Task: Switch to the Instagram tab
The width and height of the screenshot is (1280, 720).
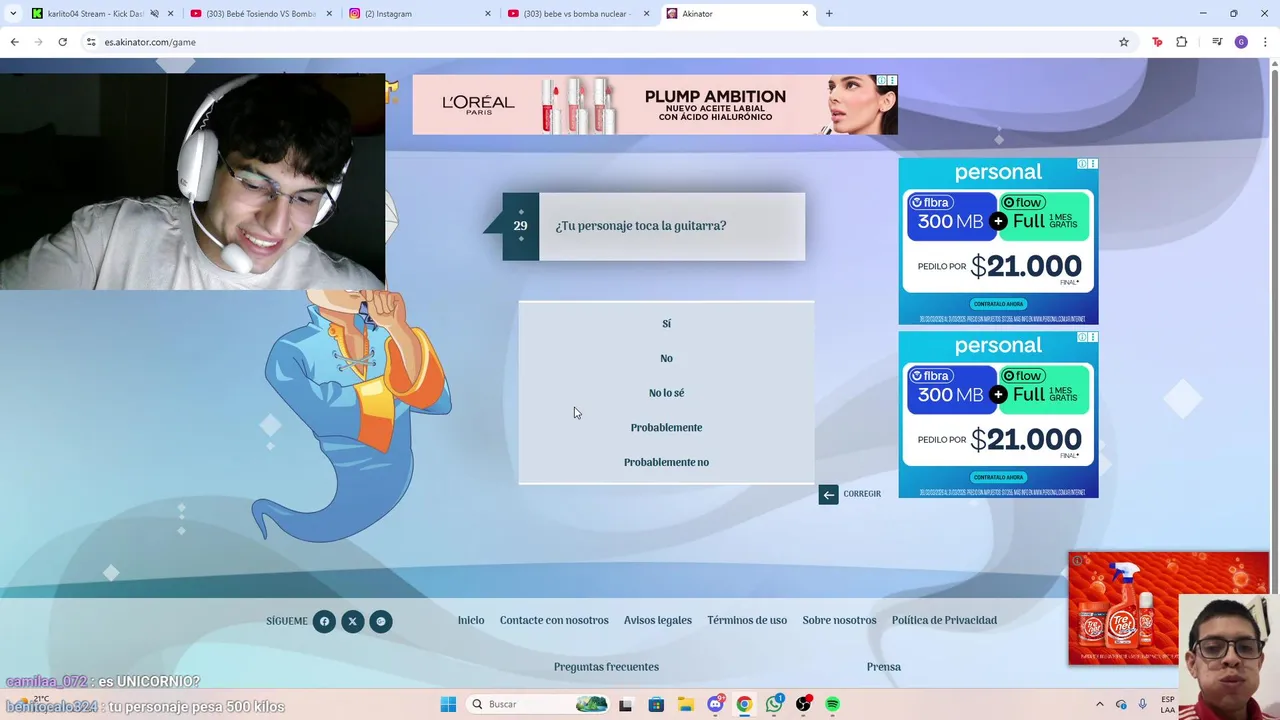Action: 418,14
